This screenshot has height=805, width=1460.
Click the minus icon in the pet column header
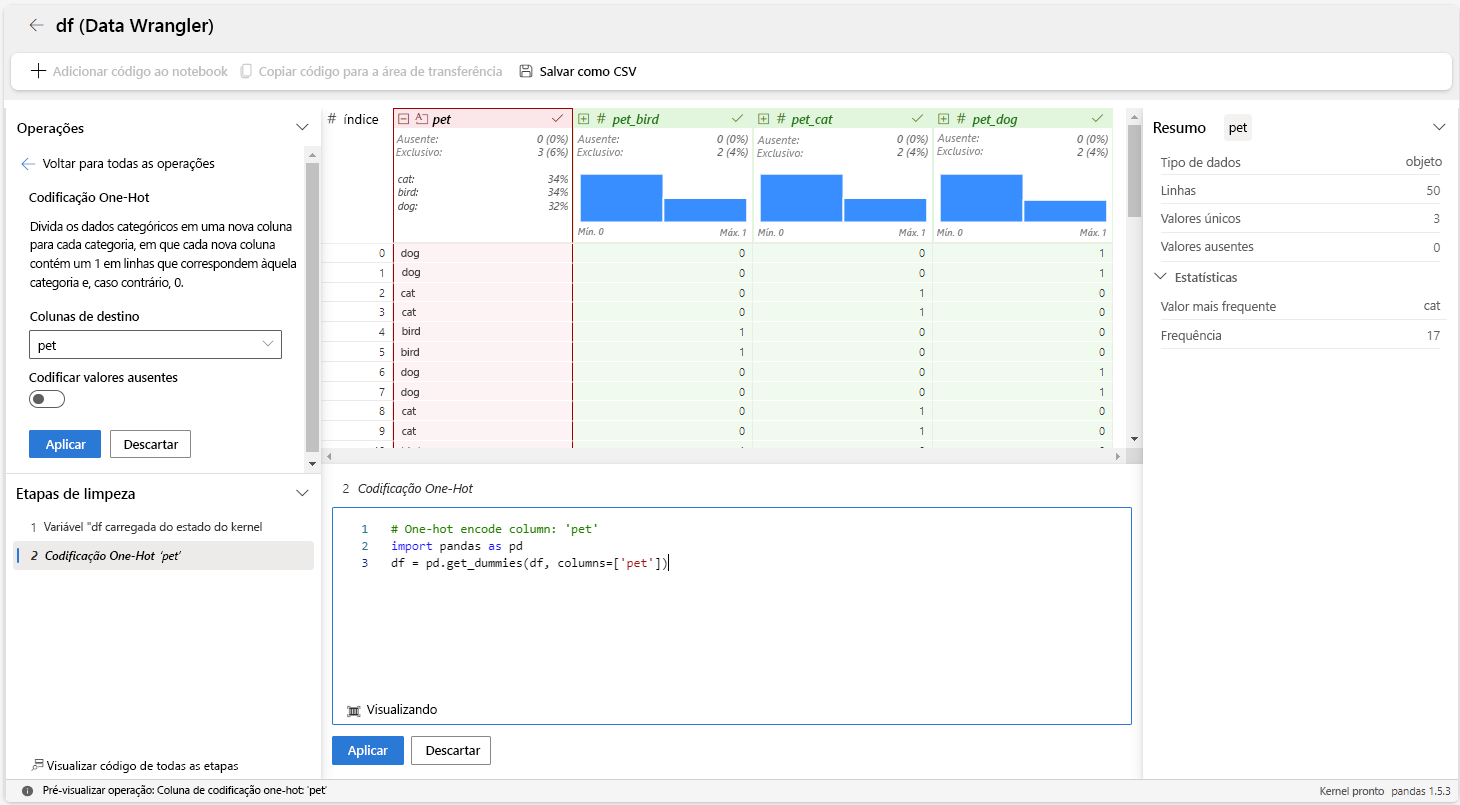click(x=404, y=119)
